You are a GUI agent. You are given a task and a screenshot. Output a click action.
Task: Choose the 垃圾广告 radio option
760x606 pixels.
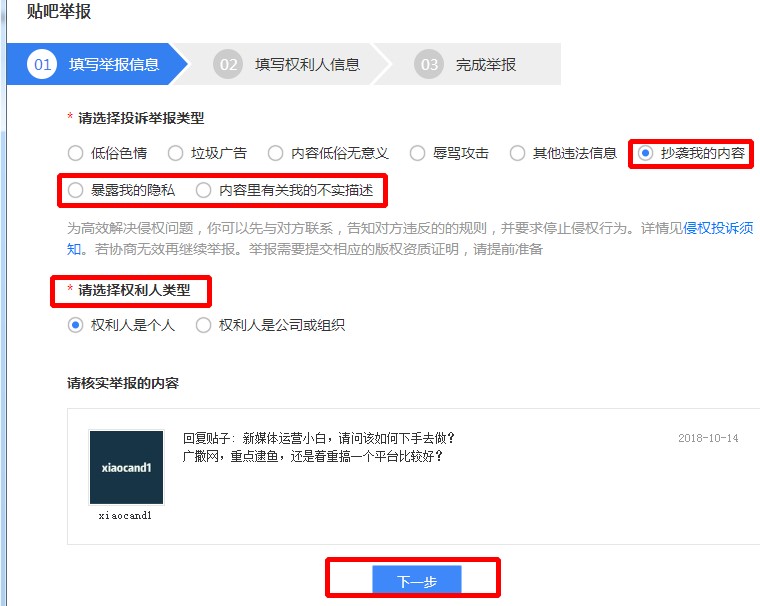tap(175, 153)
